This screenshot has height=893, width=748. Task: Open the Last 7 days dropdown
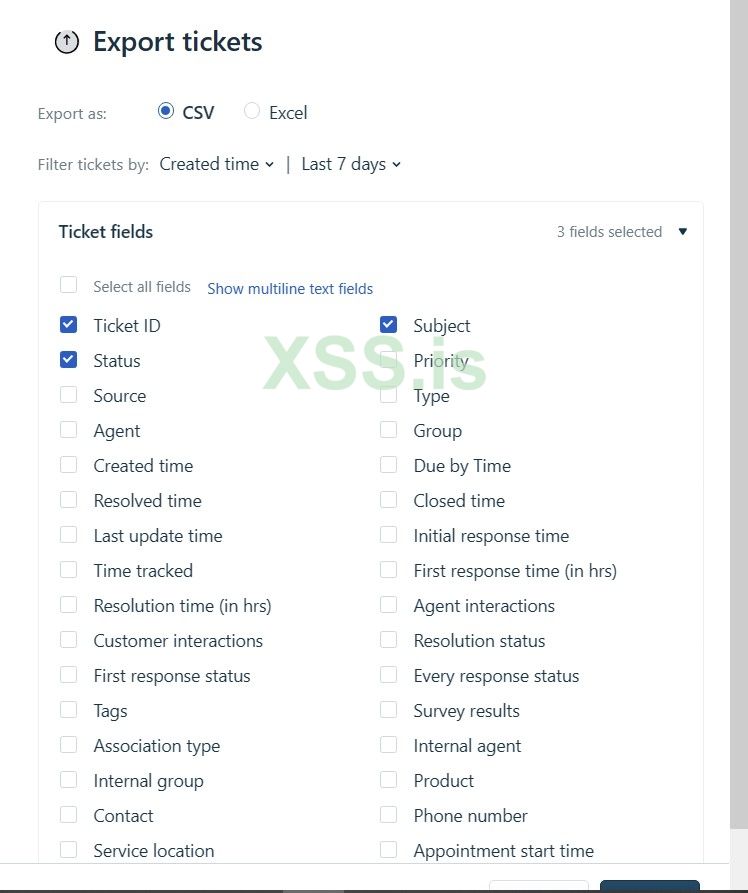(x=350, y=164)
